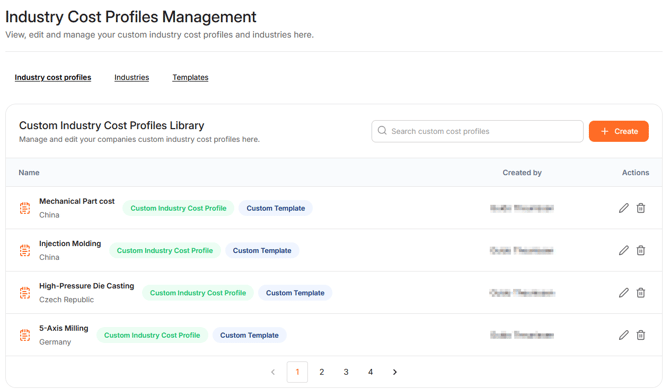Image resolution: width=670 pixels, height=389 pixels.
Task: Open the Mechanical Part cost entry name
Action: point(77,201)
